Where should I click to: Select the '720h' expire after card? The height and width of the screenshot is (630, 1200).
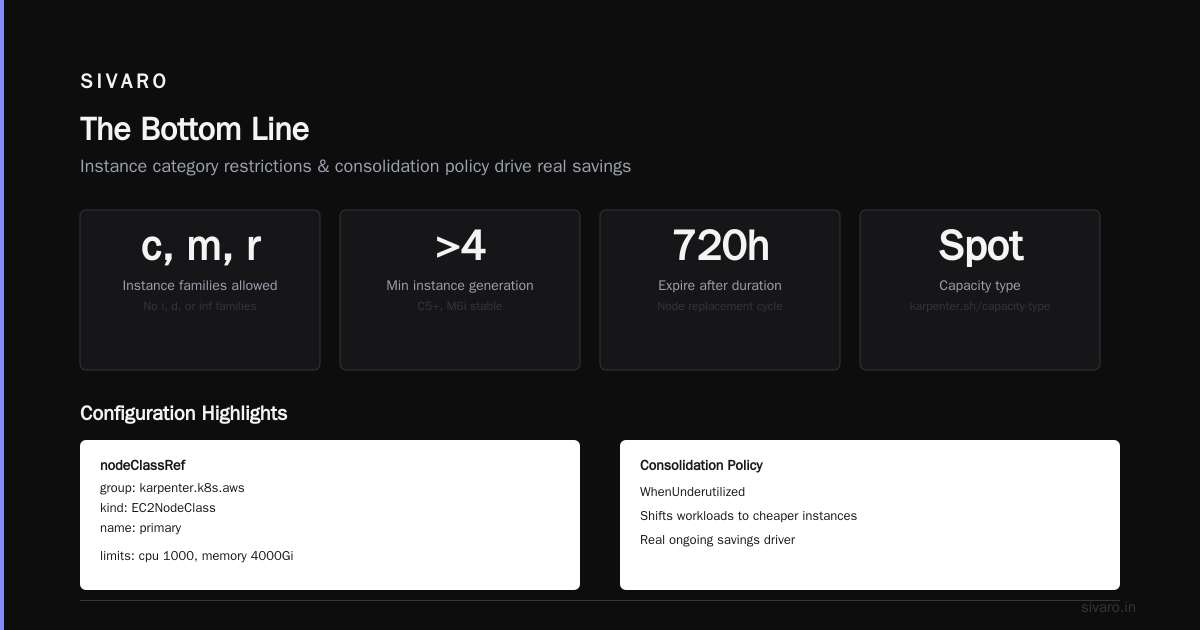pyautogui.click(x=720, y=290)
